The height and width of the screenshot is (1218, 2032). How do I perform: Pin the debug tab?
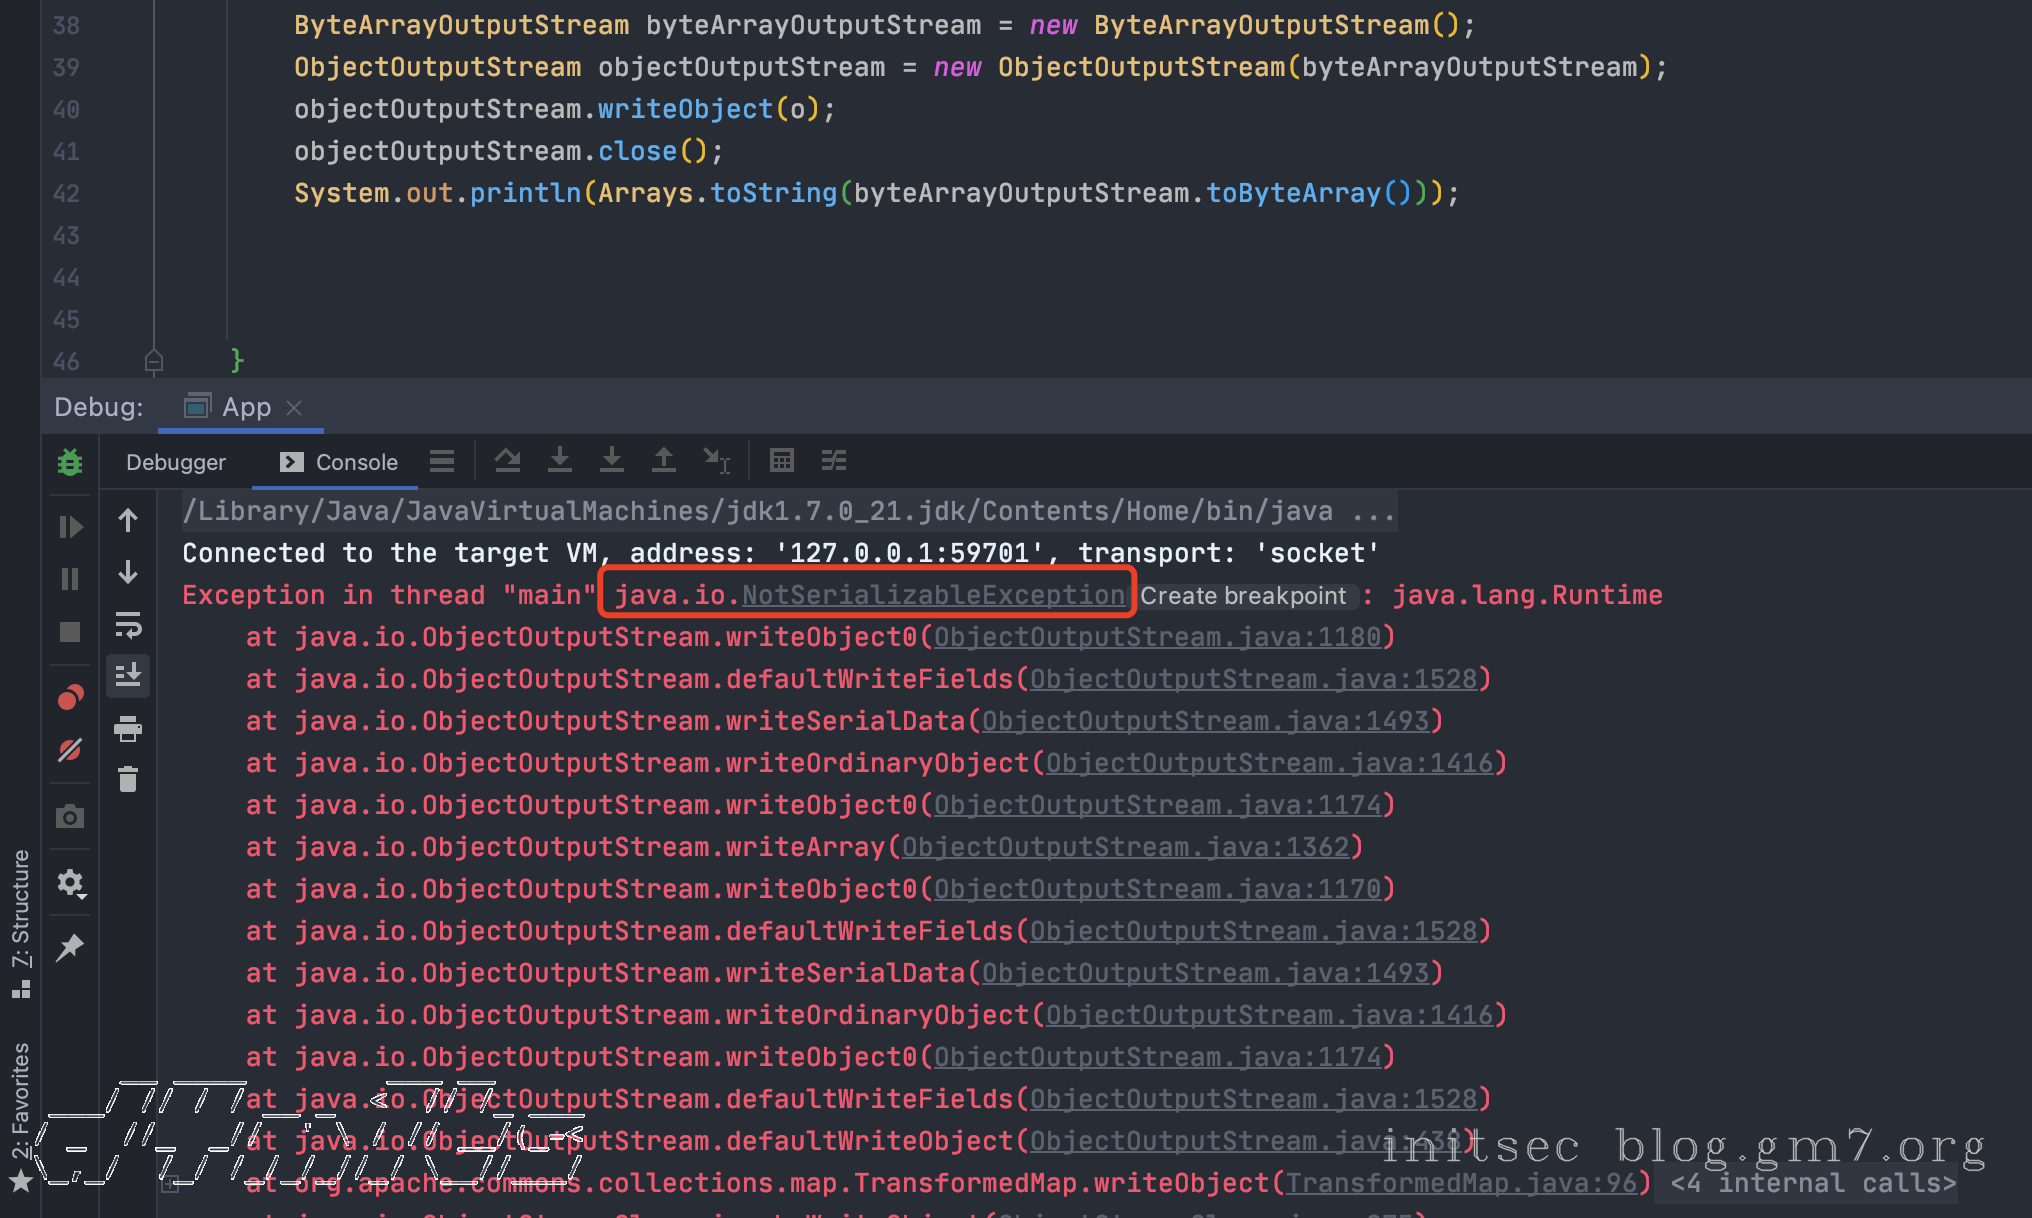(70, 947)
